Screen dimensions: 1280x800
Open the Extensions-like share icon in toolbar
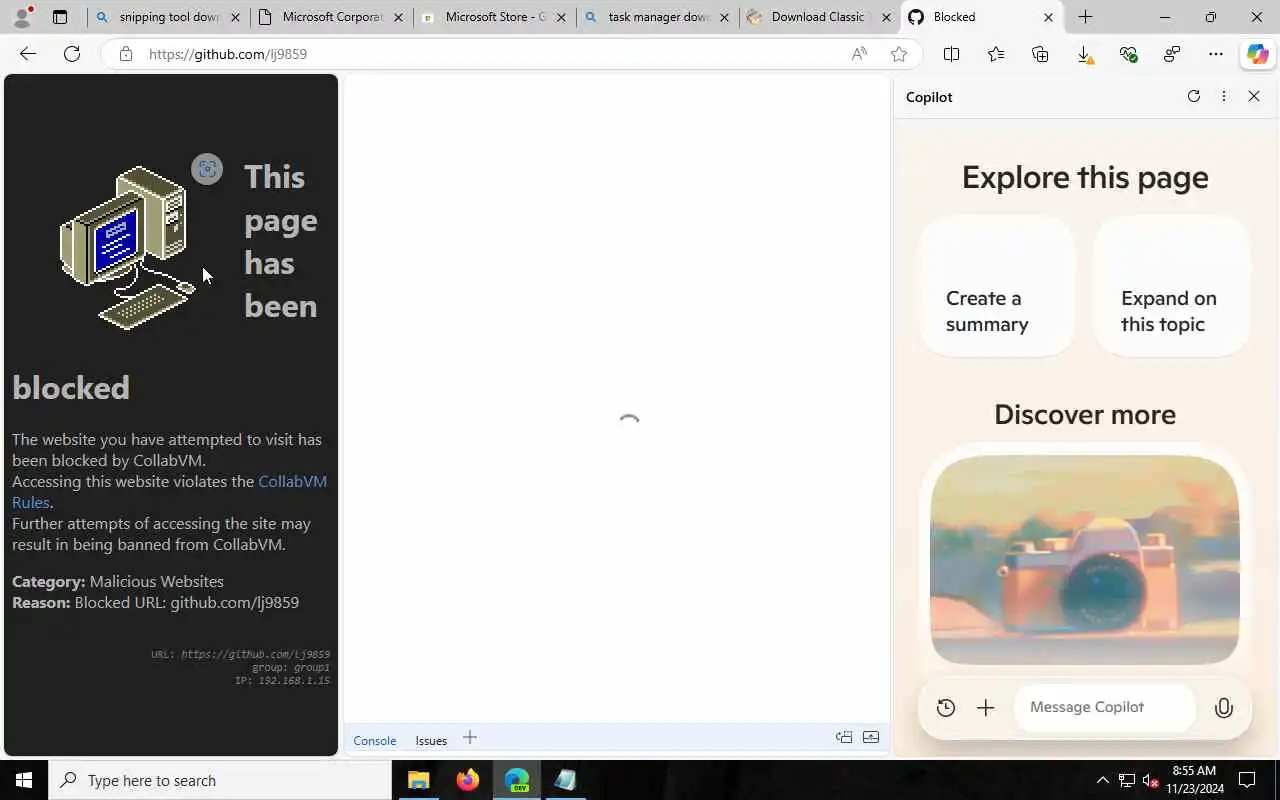[1172, 54]
